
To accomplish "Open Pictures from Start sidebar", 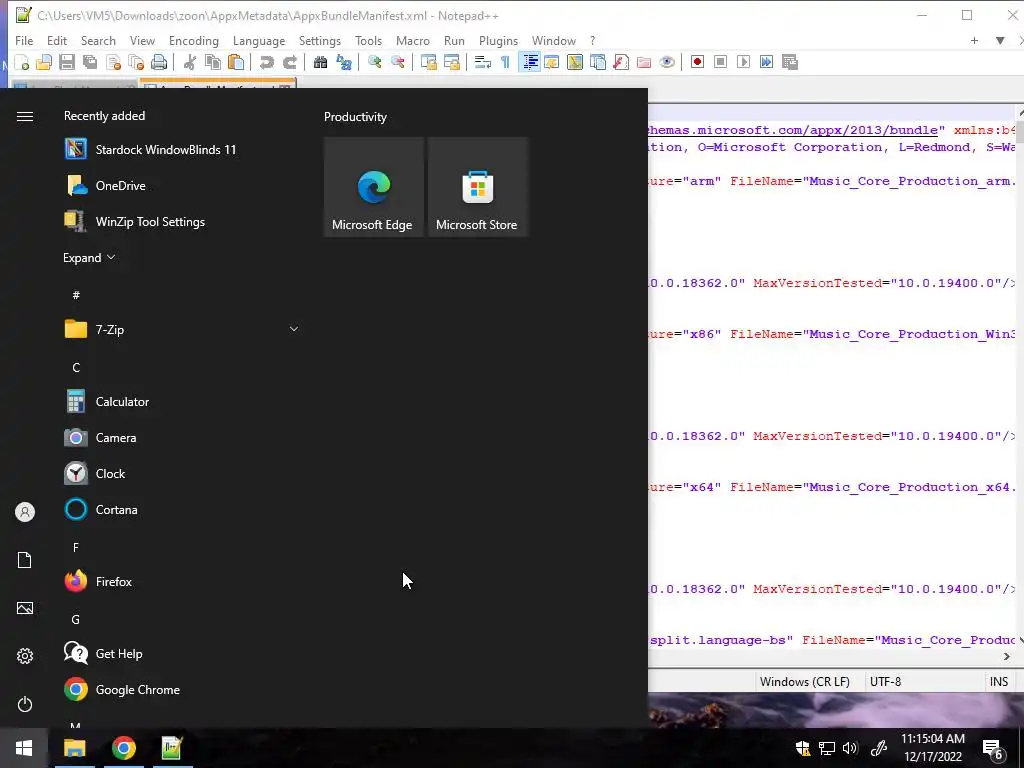I will 25,608.
